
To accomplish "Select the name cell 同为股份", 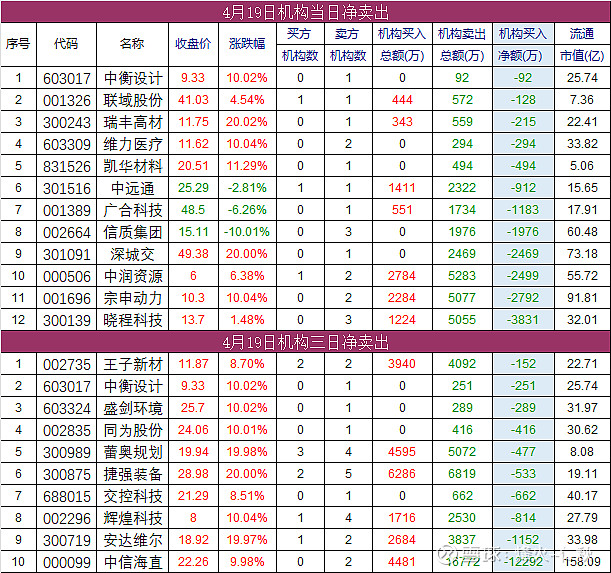I will point(133,430).
